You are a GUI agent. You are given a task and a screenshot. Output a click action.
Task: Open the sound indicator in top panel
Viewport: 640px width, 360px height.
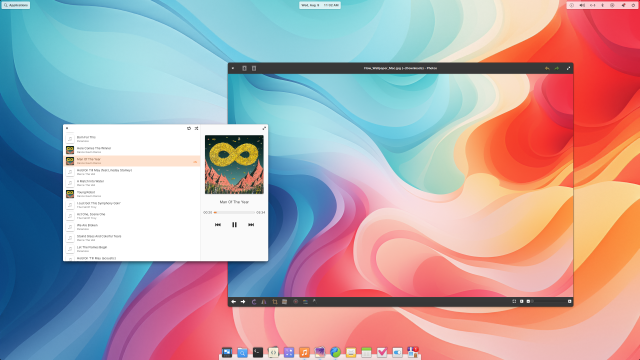pos(582,5)
